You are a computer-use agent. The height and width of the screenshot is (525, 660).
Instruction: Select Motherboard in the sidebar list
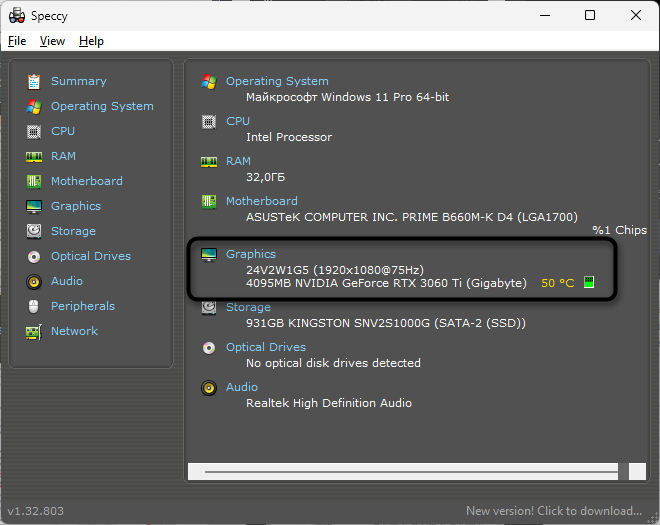tap(87, 181)
